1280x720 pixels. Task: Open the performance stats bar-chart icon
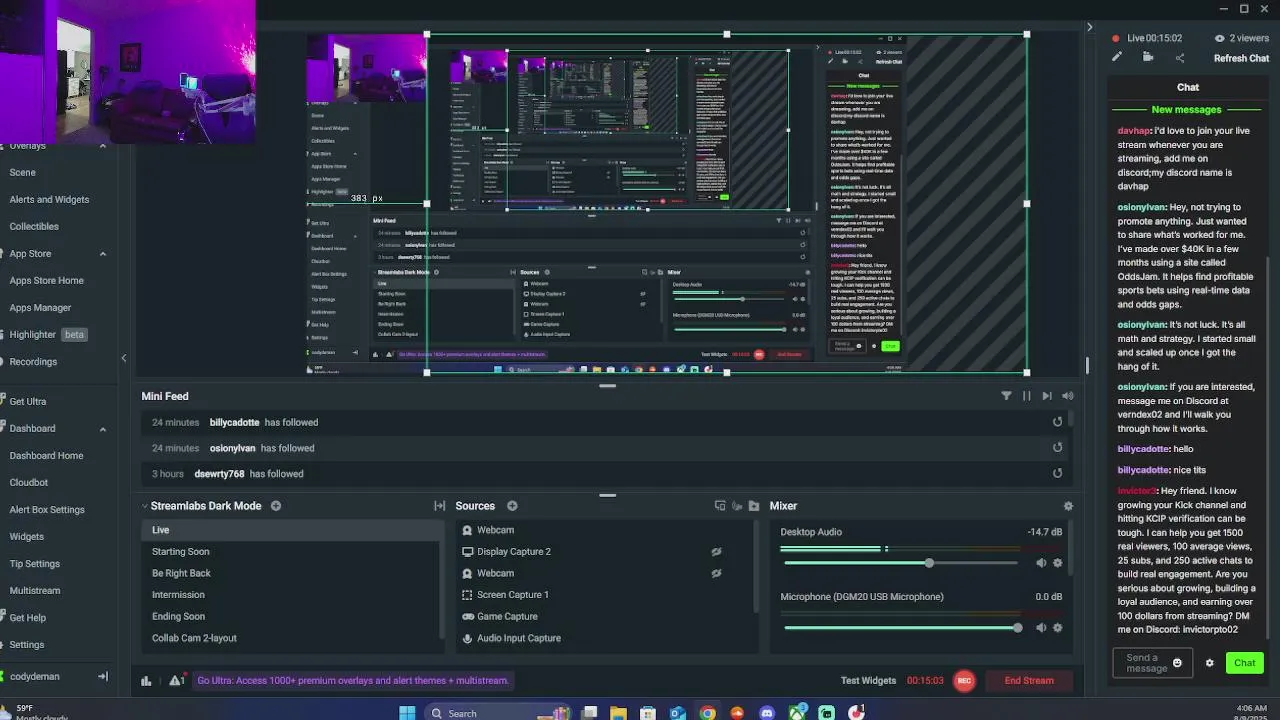146,681
